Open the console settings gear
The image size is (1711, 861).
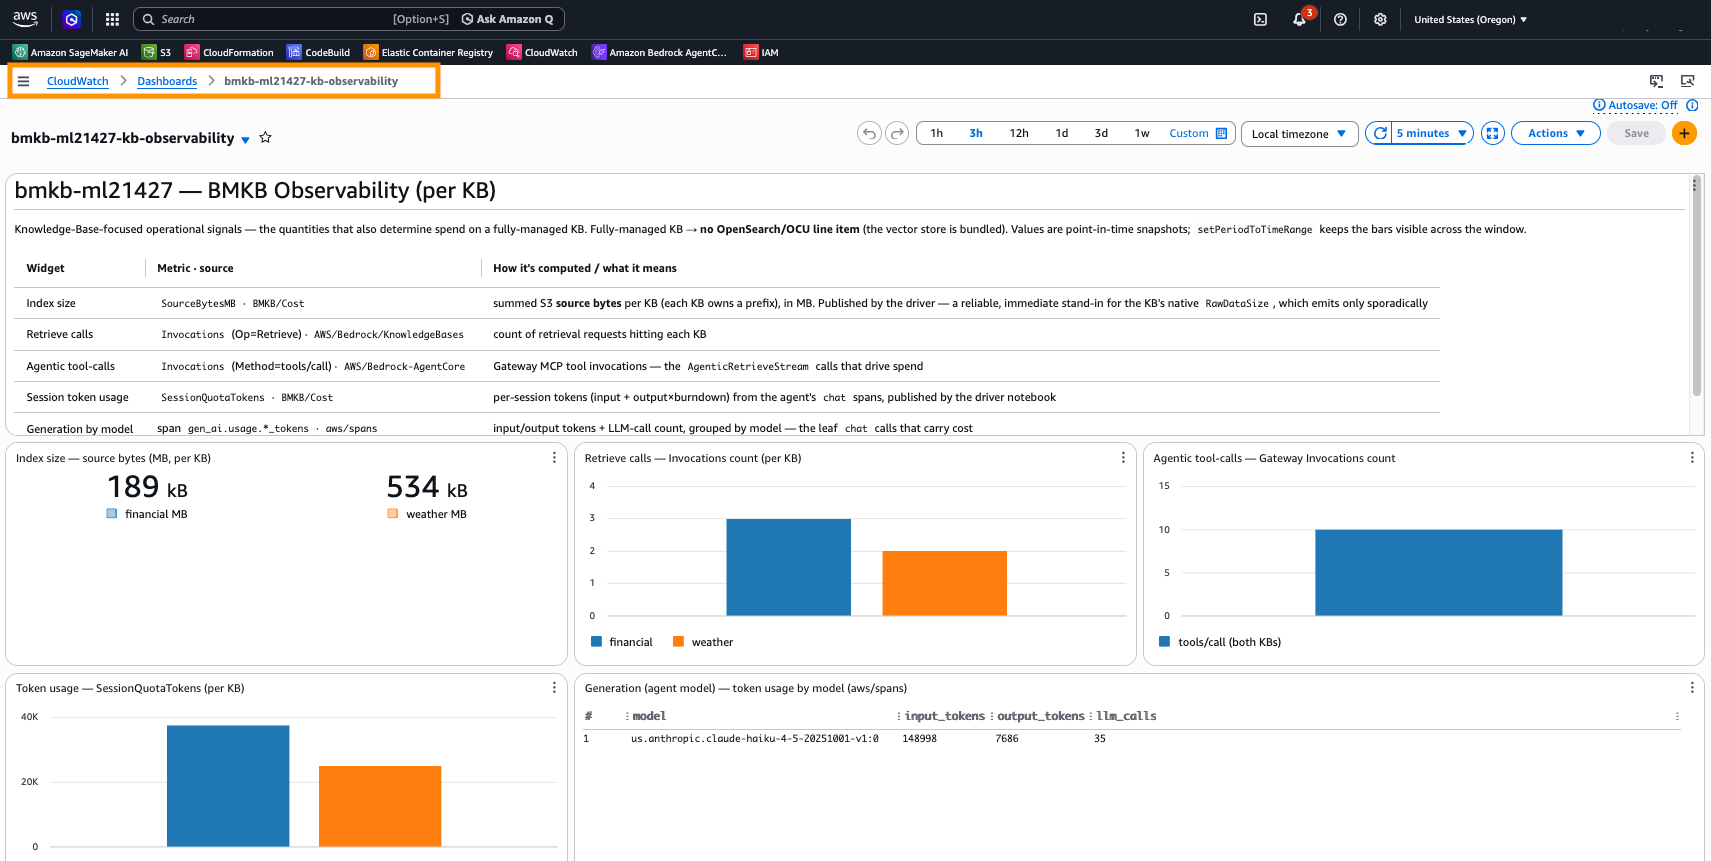1380,19
